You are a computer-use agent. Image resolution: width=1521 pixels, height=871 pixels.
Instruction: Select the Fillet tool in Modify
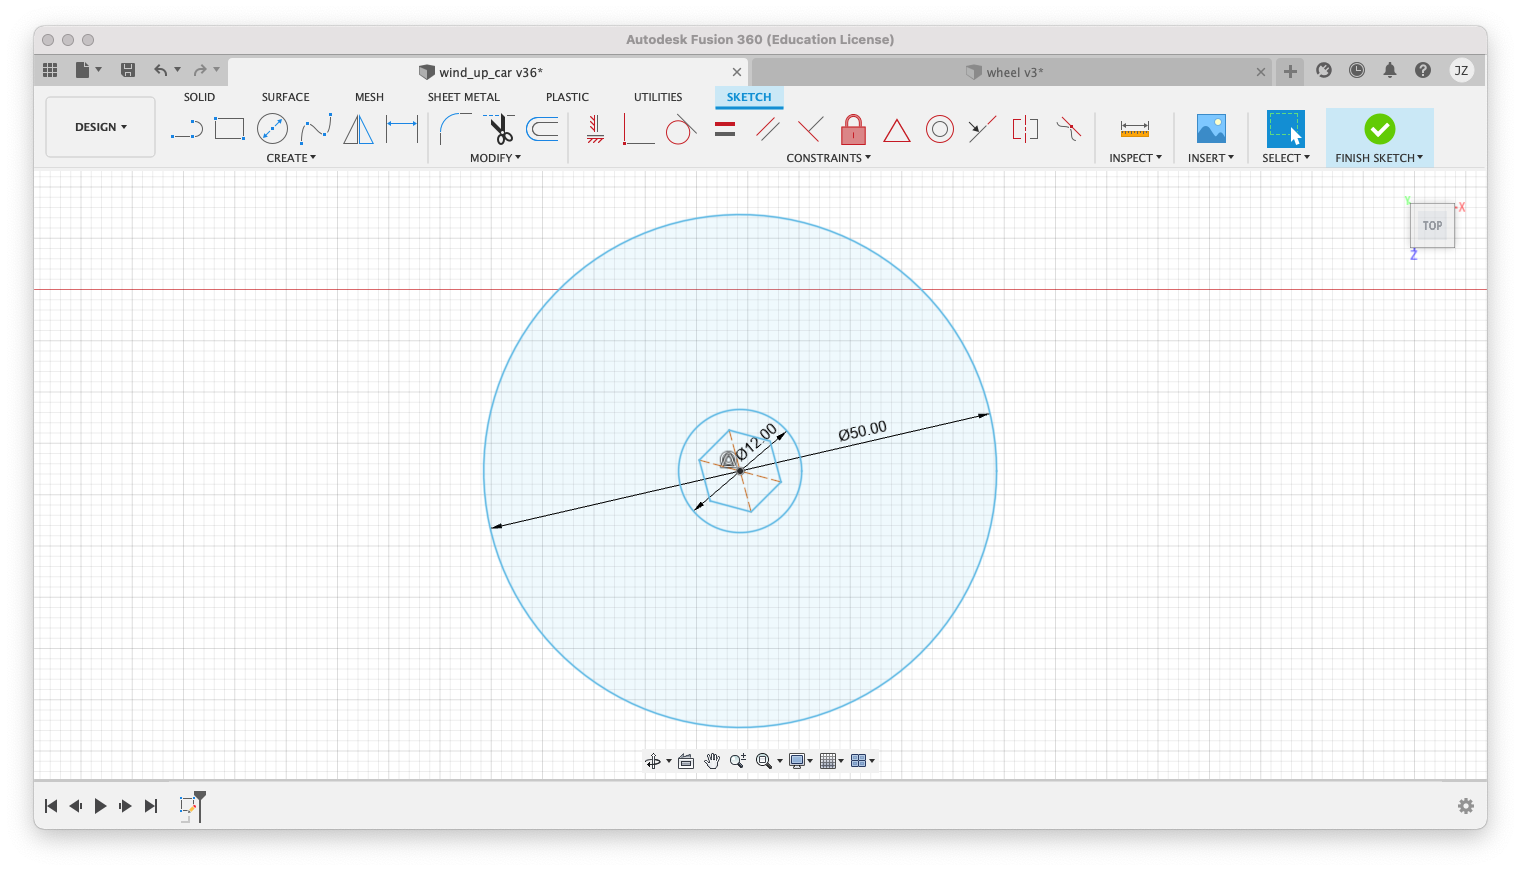(455, 129)
